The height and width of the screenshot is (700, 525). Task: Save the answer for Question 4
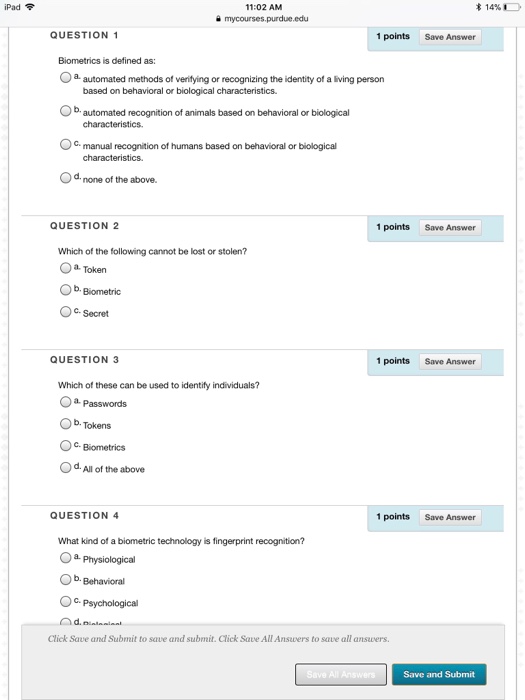click(x=450, y=517)
